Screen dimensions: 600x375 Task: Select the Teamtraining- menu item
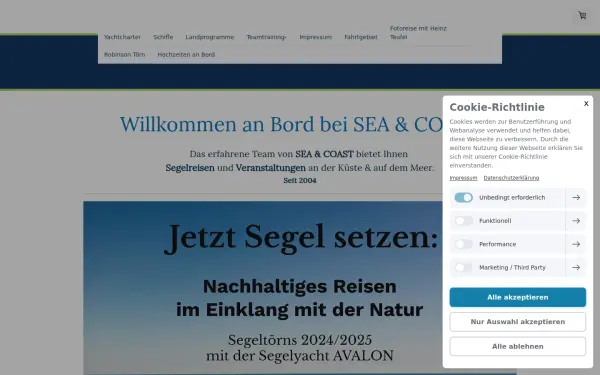[x=267, y=37]
